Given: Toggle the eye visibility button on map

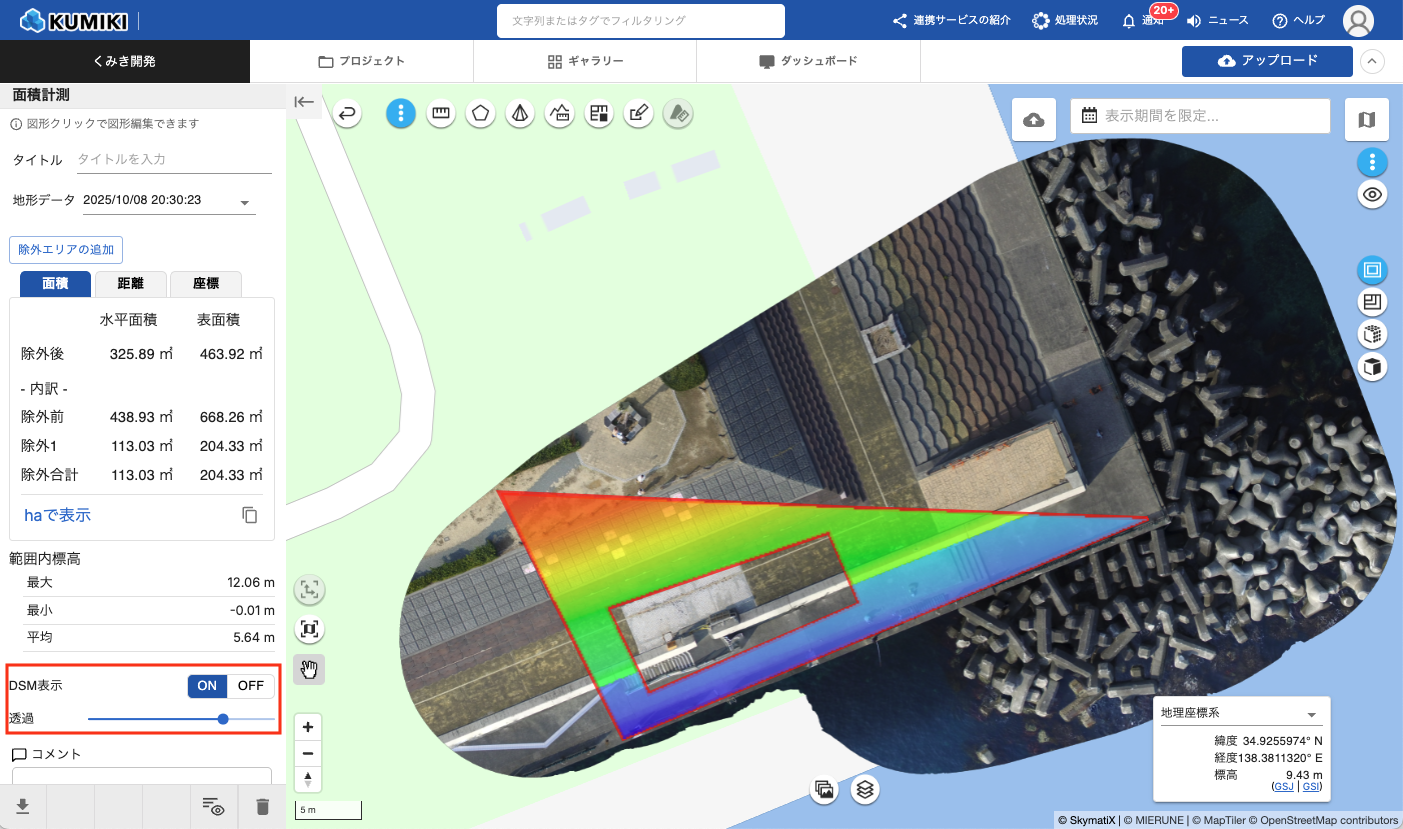Looking at the screenshot, I should 1373,195.
